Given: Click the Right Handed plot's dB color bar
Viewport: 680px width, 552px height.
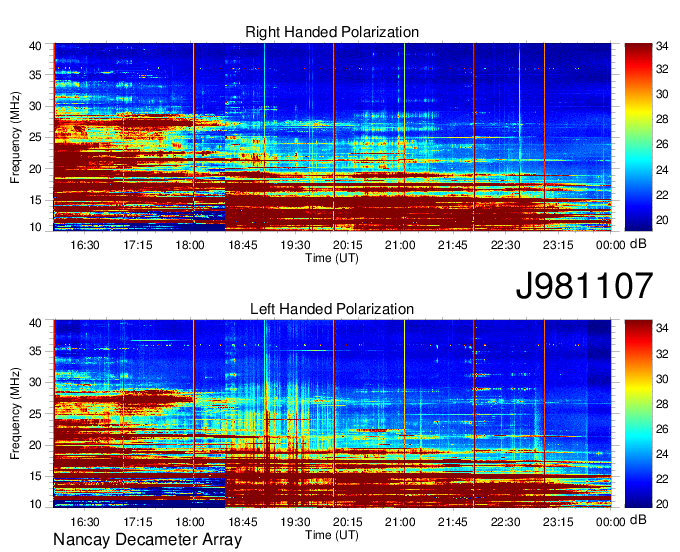Looking at the screenshot, I should coord(638,137).
